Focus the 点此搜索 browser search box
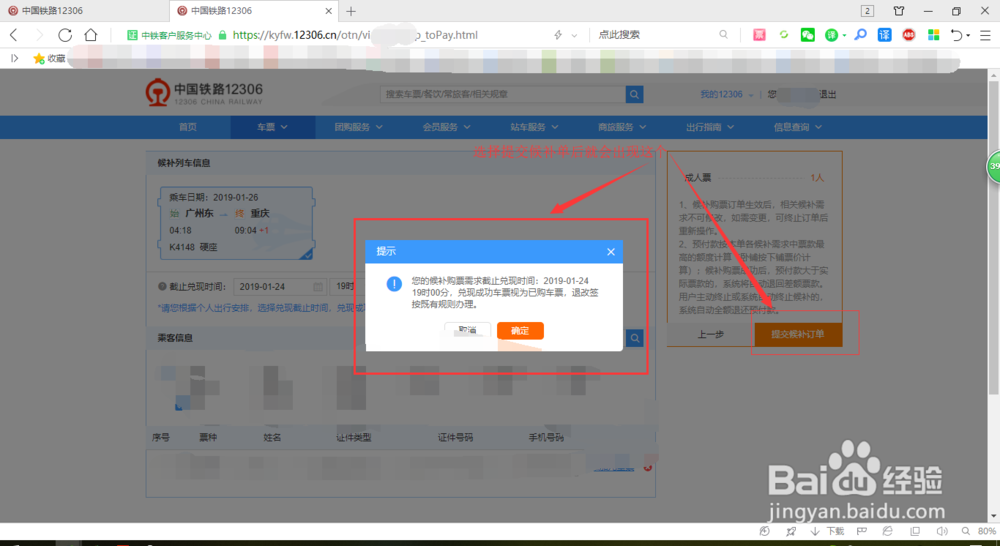Screen dimensions: 1000x546 (x=657, y=35)
